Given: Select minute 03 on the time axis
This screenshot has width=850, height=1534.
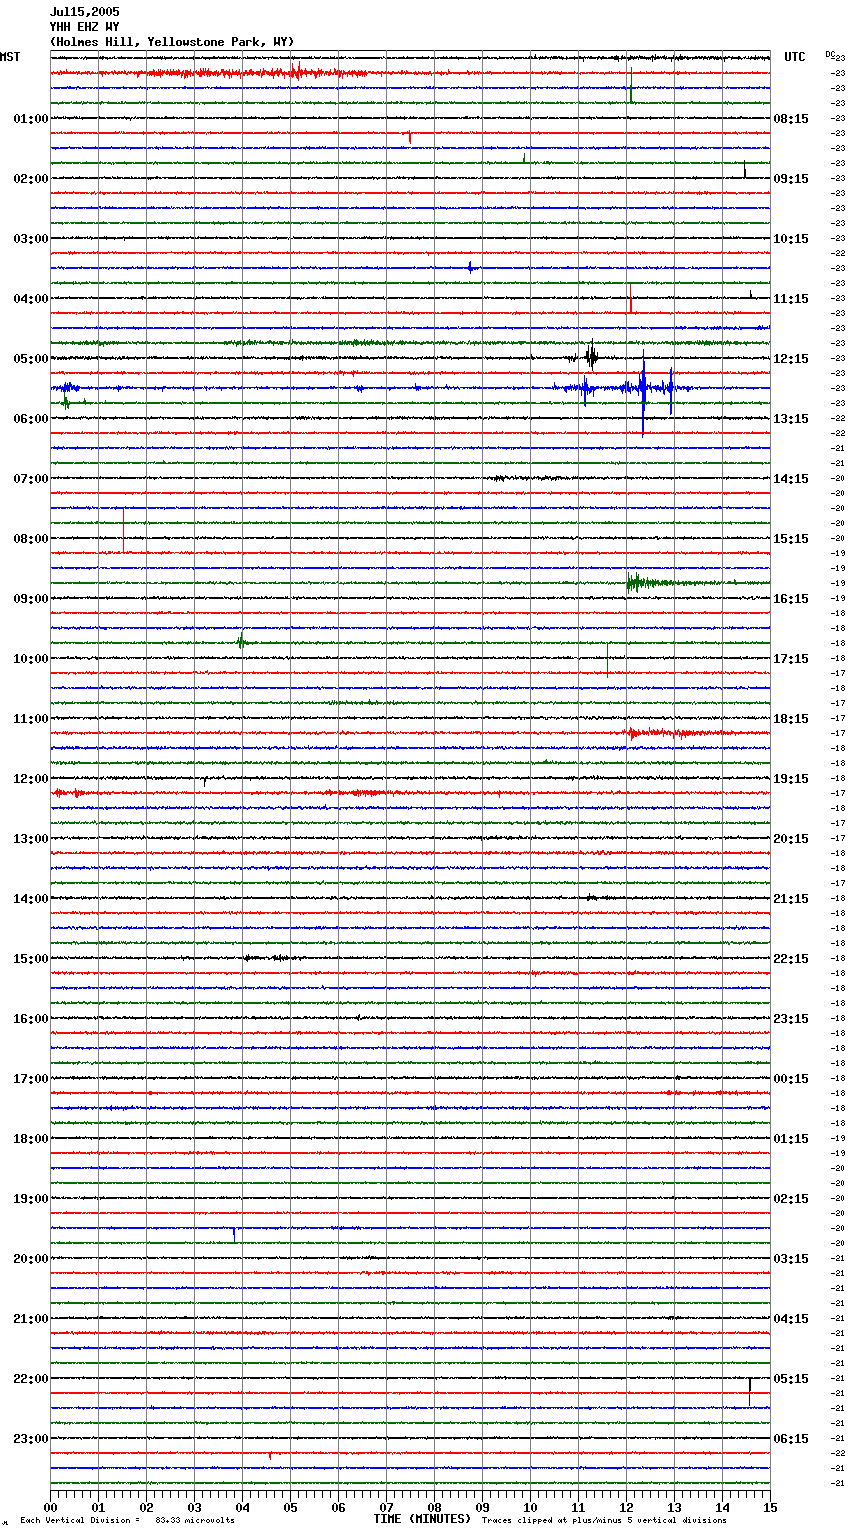Looking at the screenshot, I should click(194, 1508).
